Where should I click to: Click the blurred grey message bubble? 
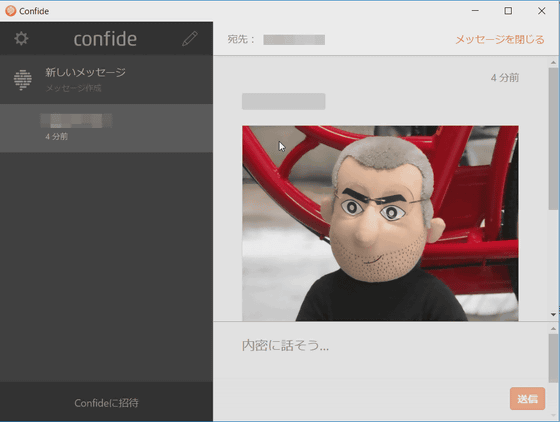point(284,101)
